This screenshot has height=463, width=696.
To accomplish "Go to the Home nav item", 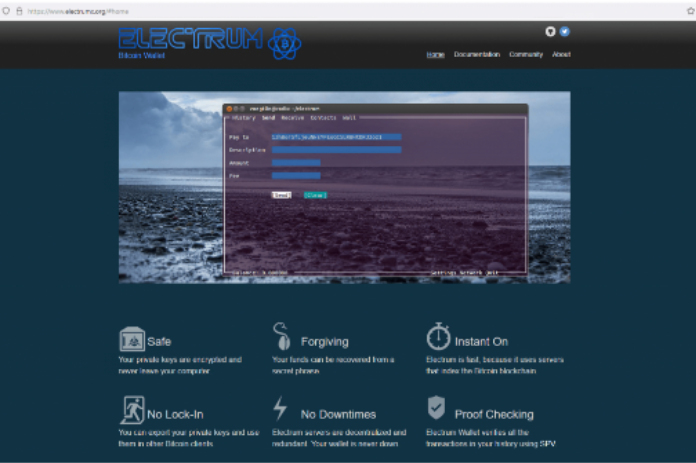I will (x=435, y=55).
